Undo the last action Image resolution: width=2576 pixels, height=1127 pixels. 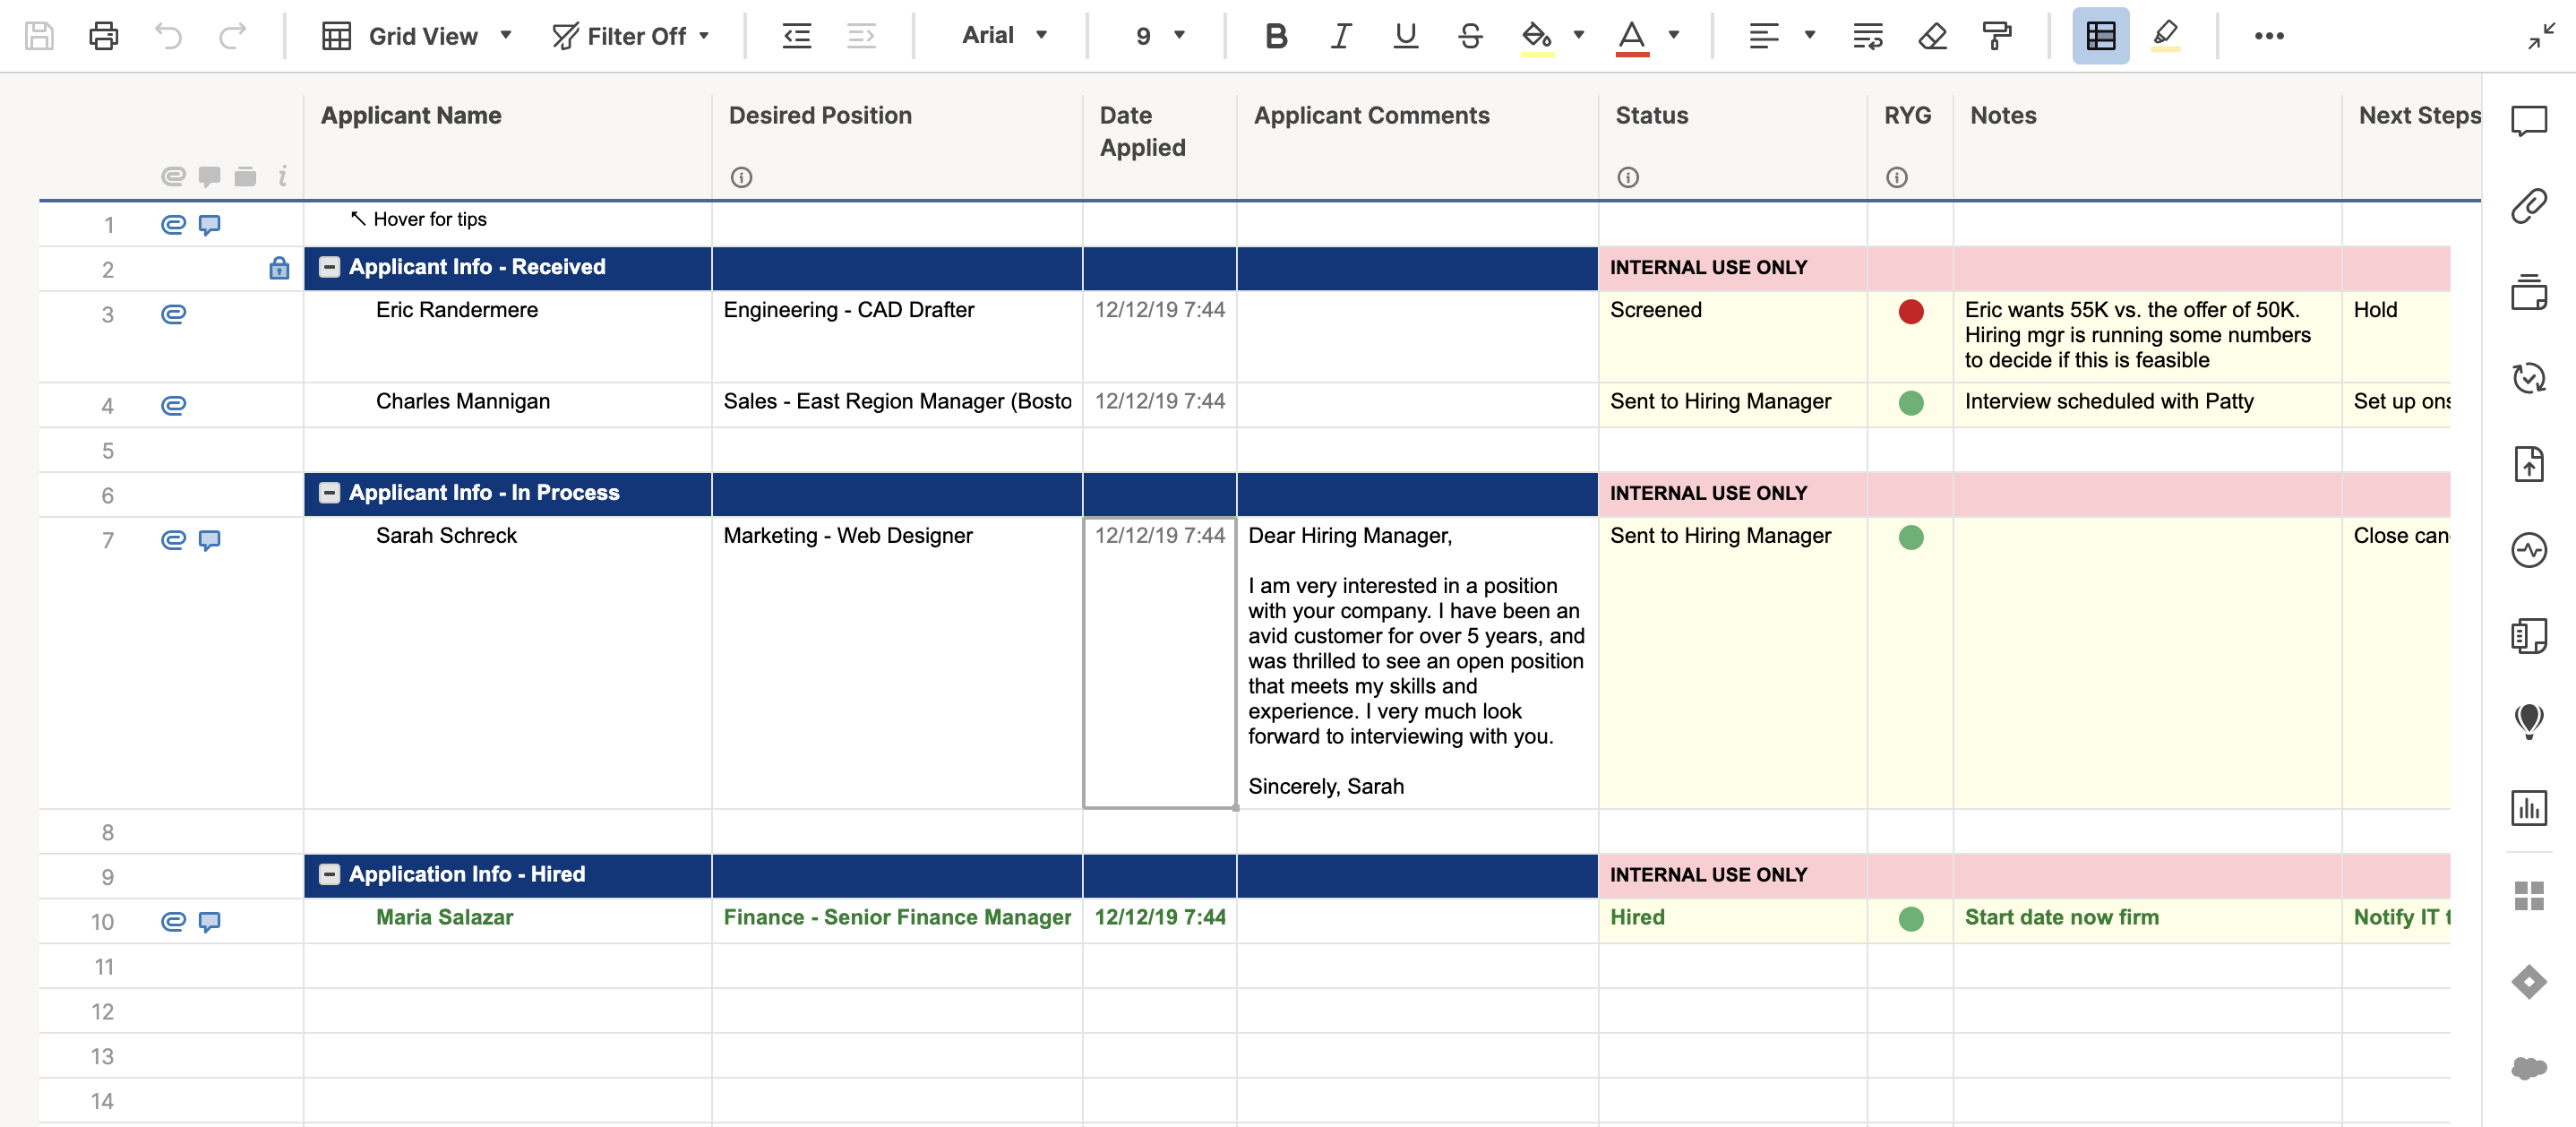click(x=168, y=36)
